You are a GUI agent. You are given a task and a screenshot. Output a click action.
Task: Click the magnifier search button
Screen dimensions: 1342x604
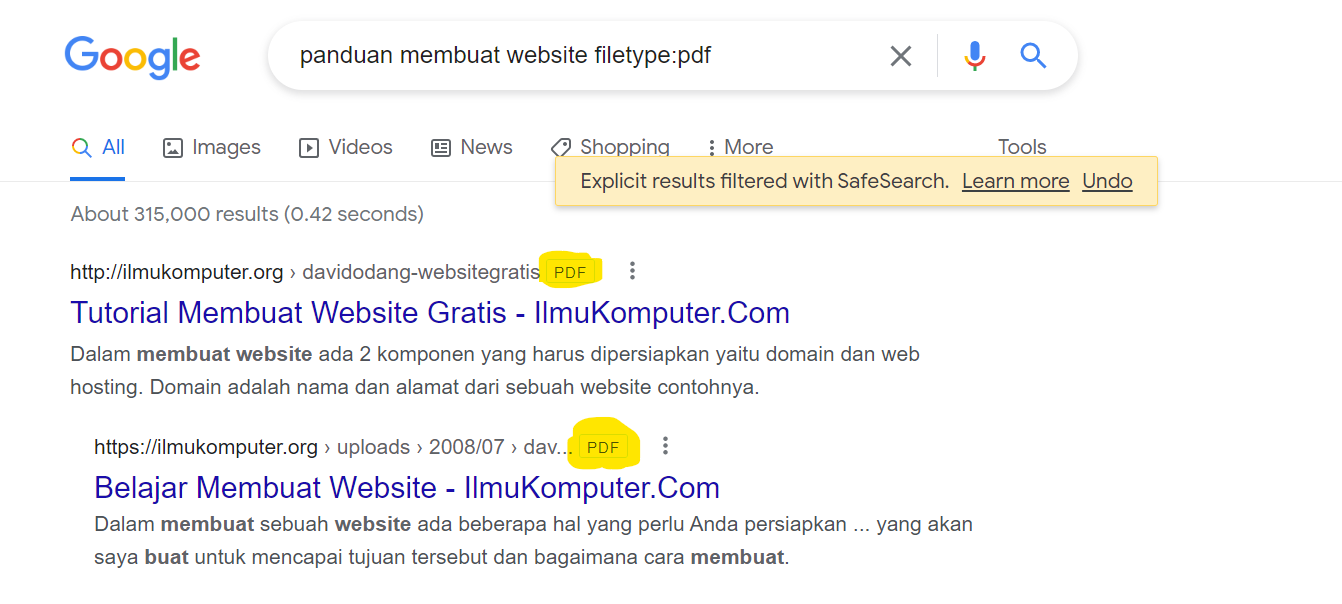[1033, 56]
